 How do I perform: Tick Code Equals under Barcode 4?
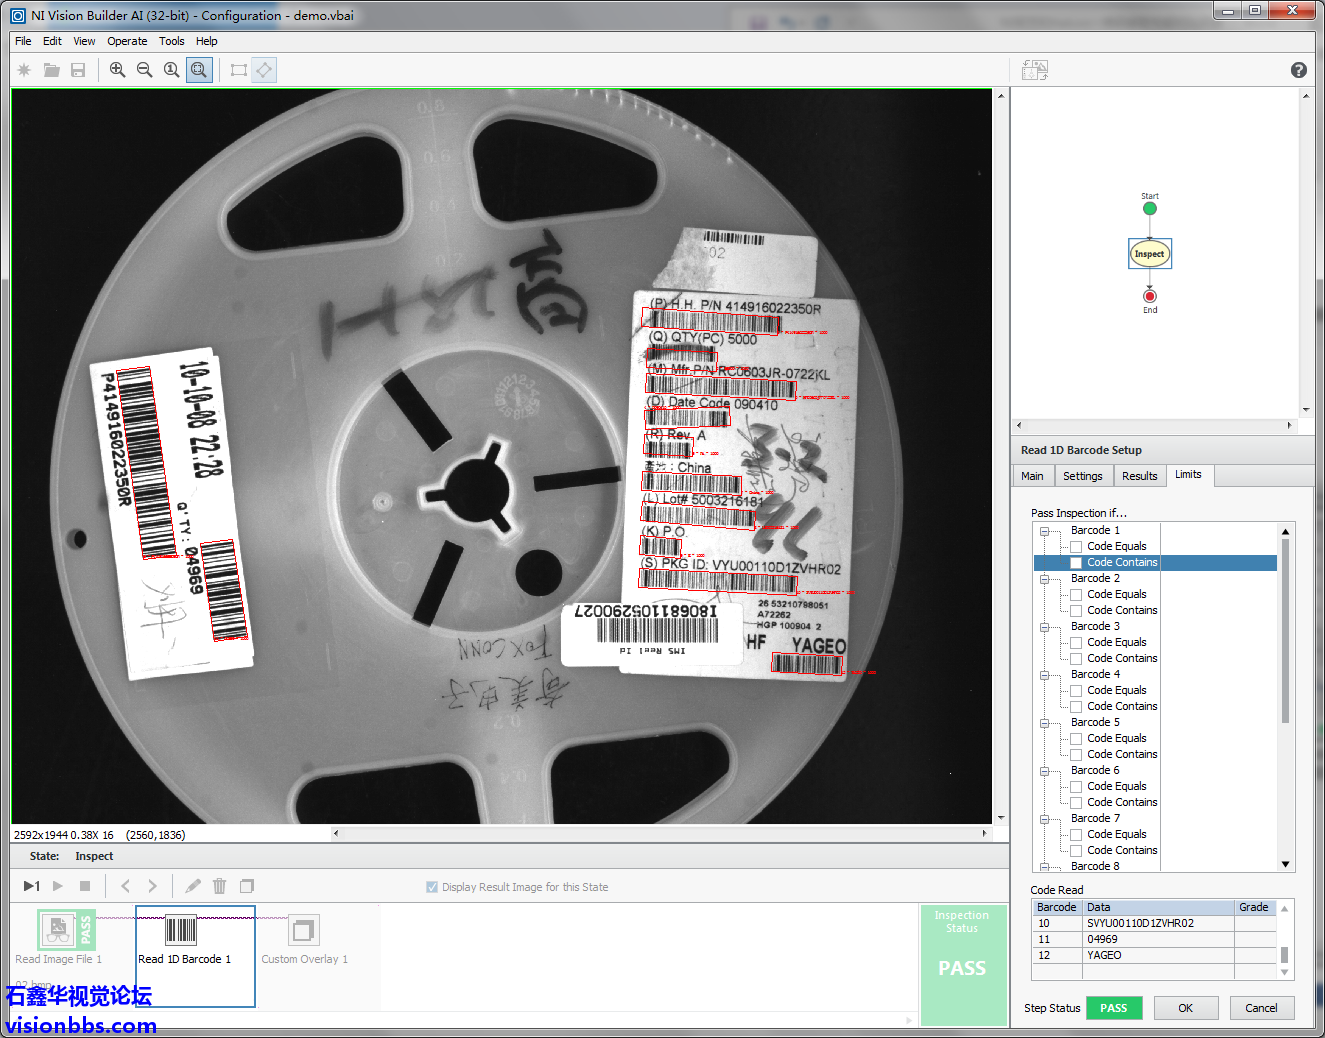pyautogui.click(x=1076, y=691)
